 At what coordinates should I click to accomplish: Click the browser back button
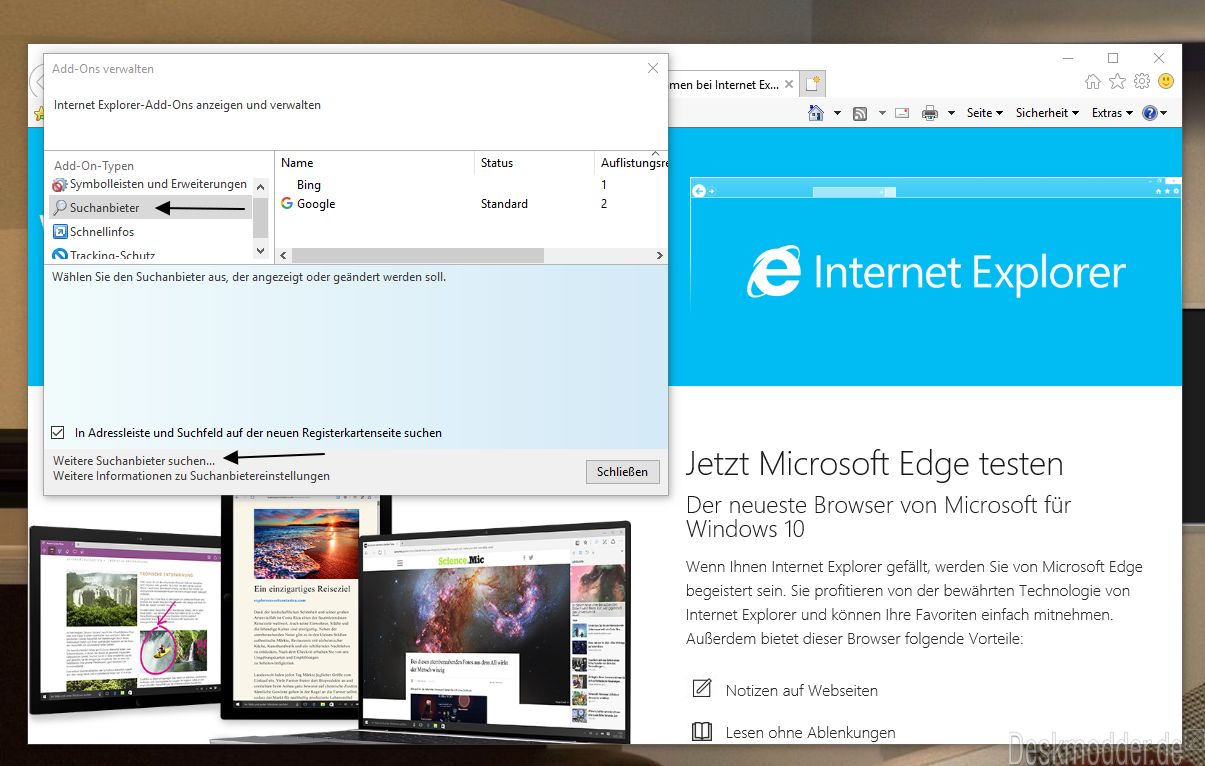click(37, 81)
